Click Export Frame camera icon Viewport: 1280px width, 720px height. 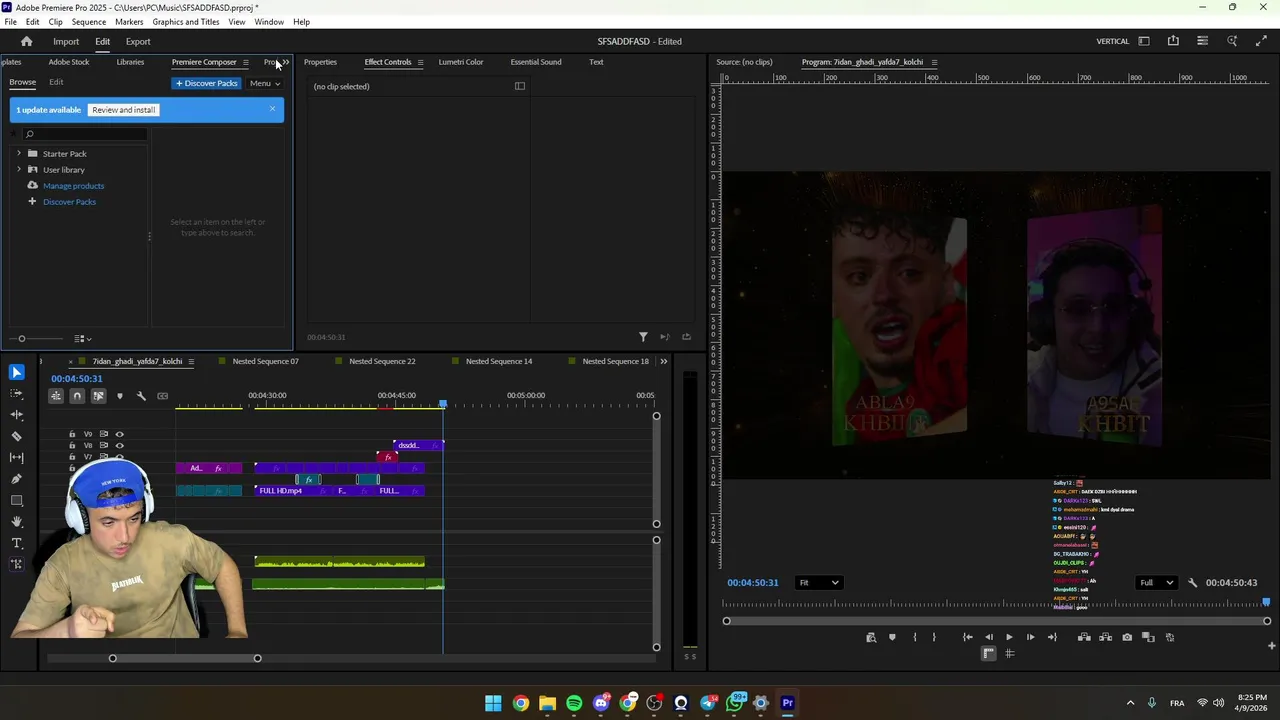[1127, 637]
